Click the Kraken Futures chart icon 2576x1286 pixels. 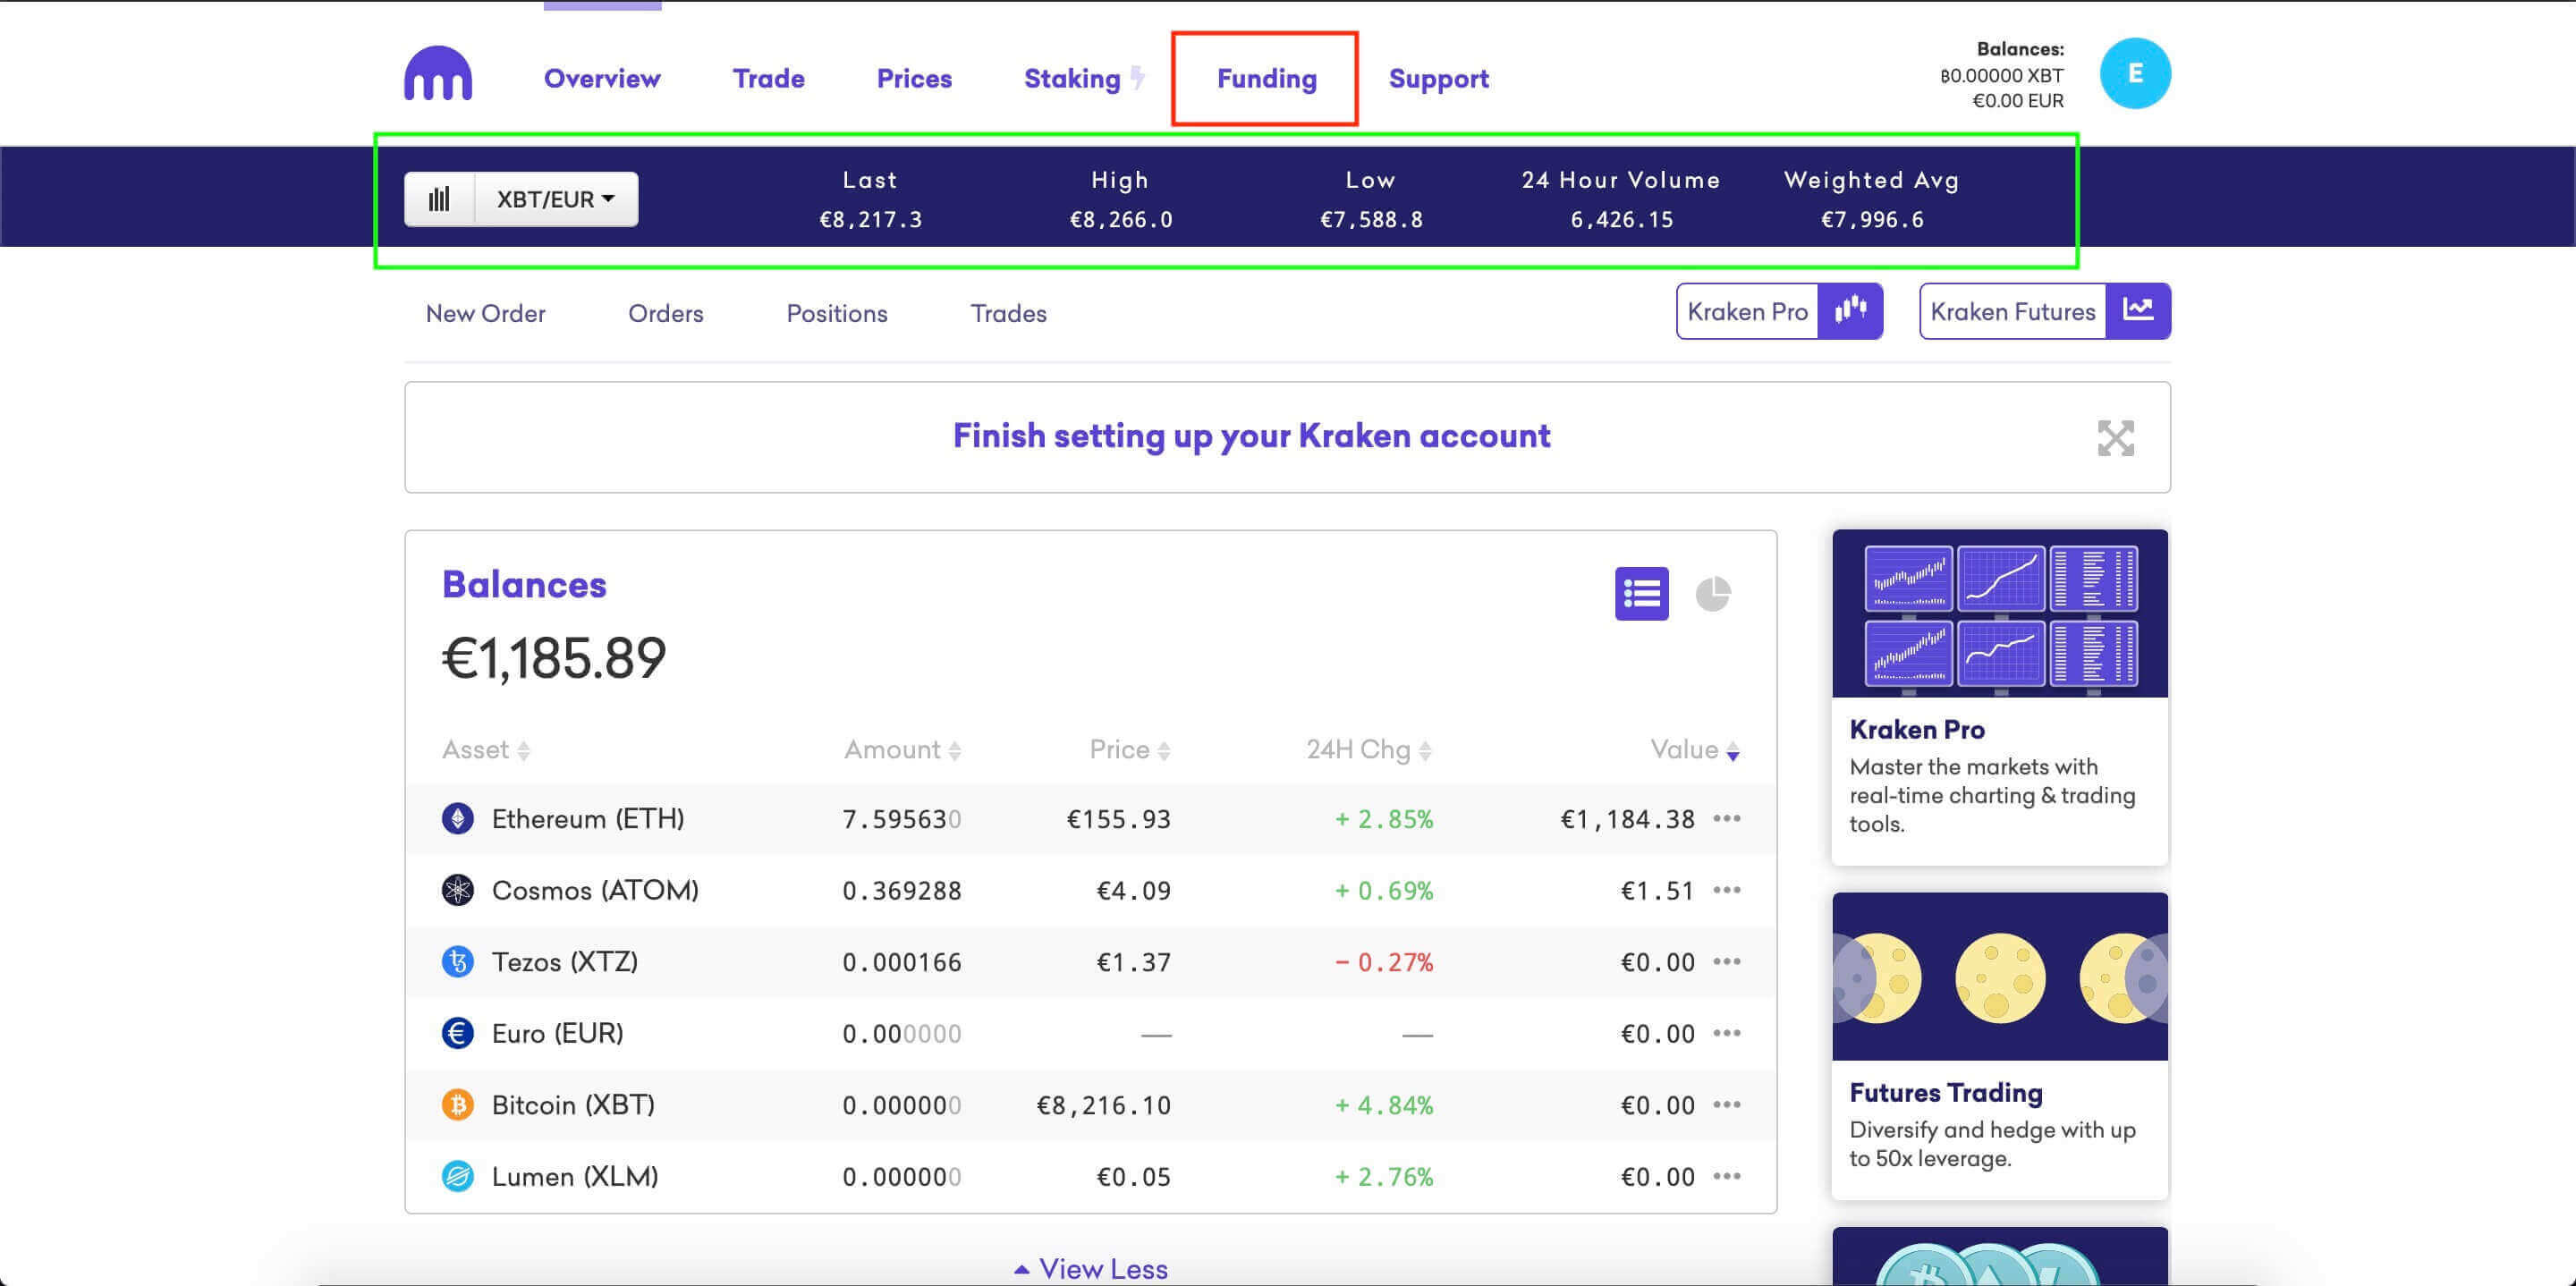(x=2139, y=312)
